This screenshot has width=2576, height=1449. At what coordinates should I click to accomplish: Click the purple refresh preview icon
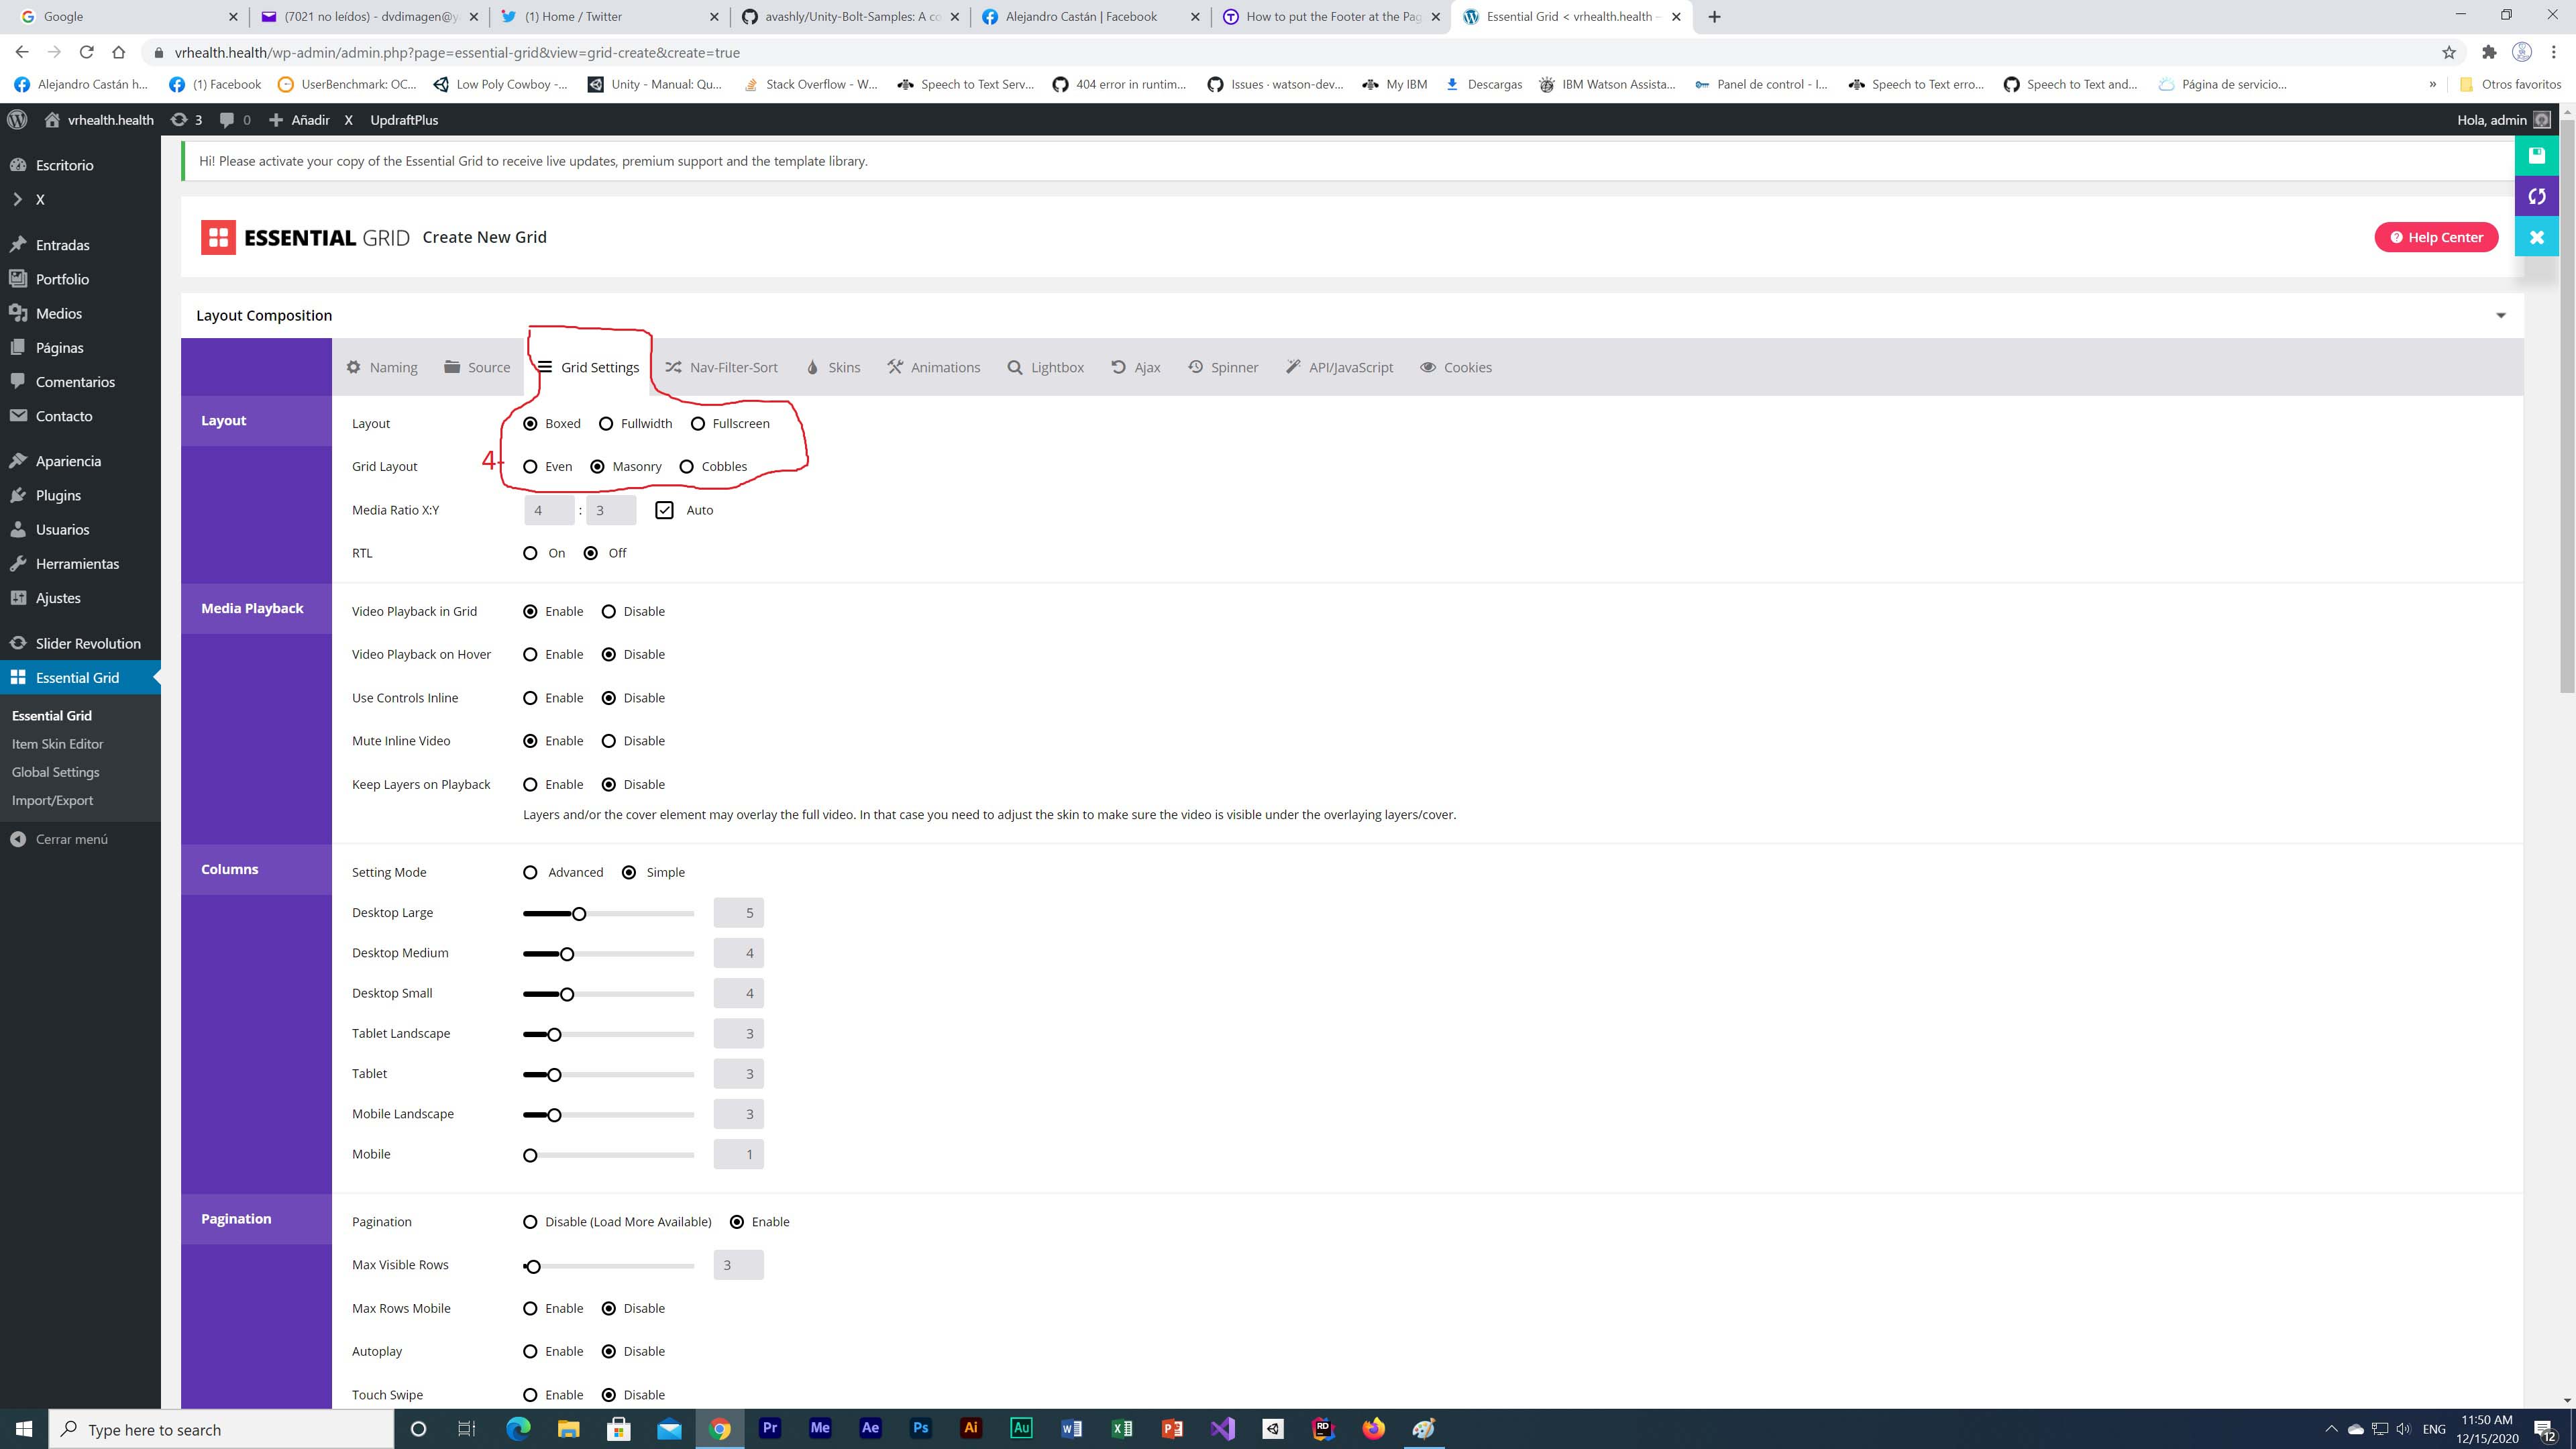tap(2536, 196)
